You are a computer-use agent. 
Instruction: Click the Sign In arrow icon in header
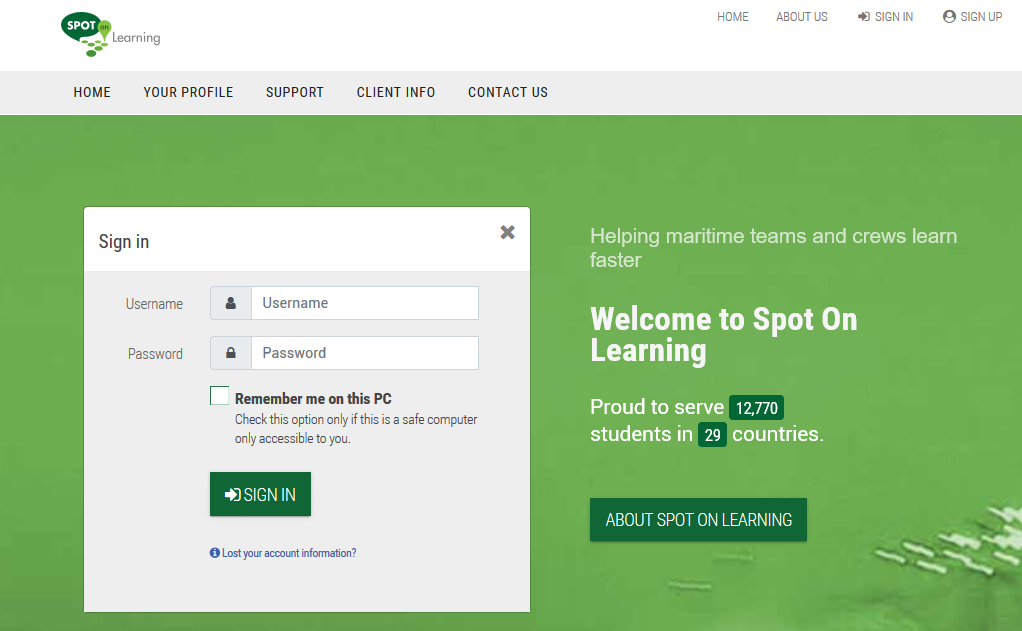point(864,17)
